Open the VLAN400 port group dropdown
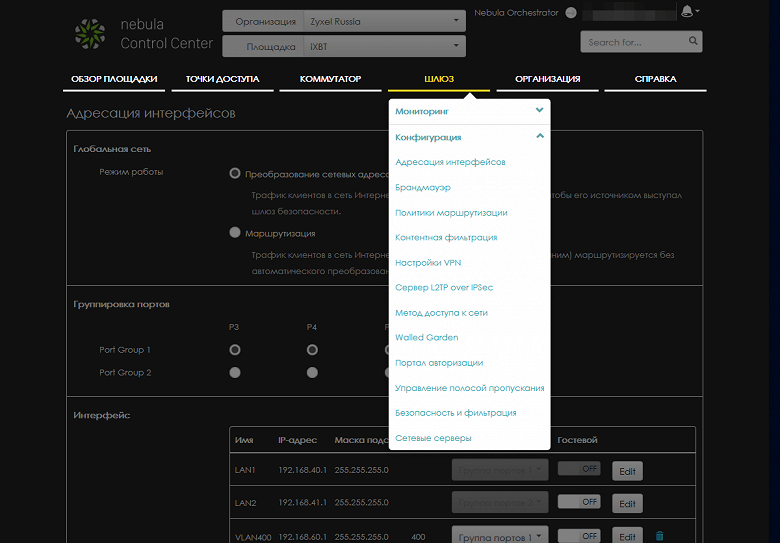The image size is (780, 543). (500, 536)
